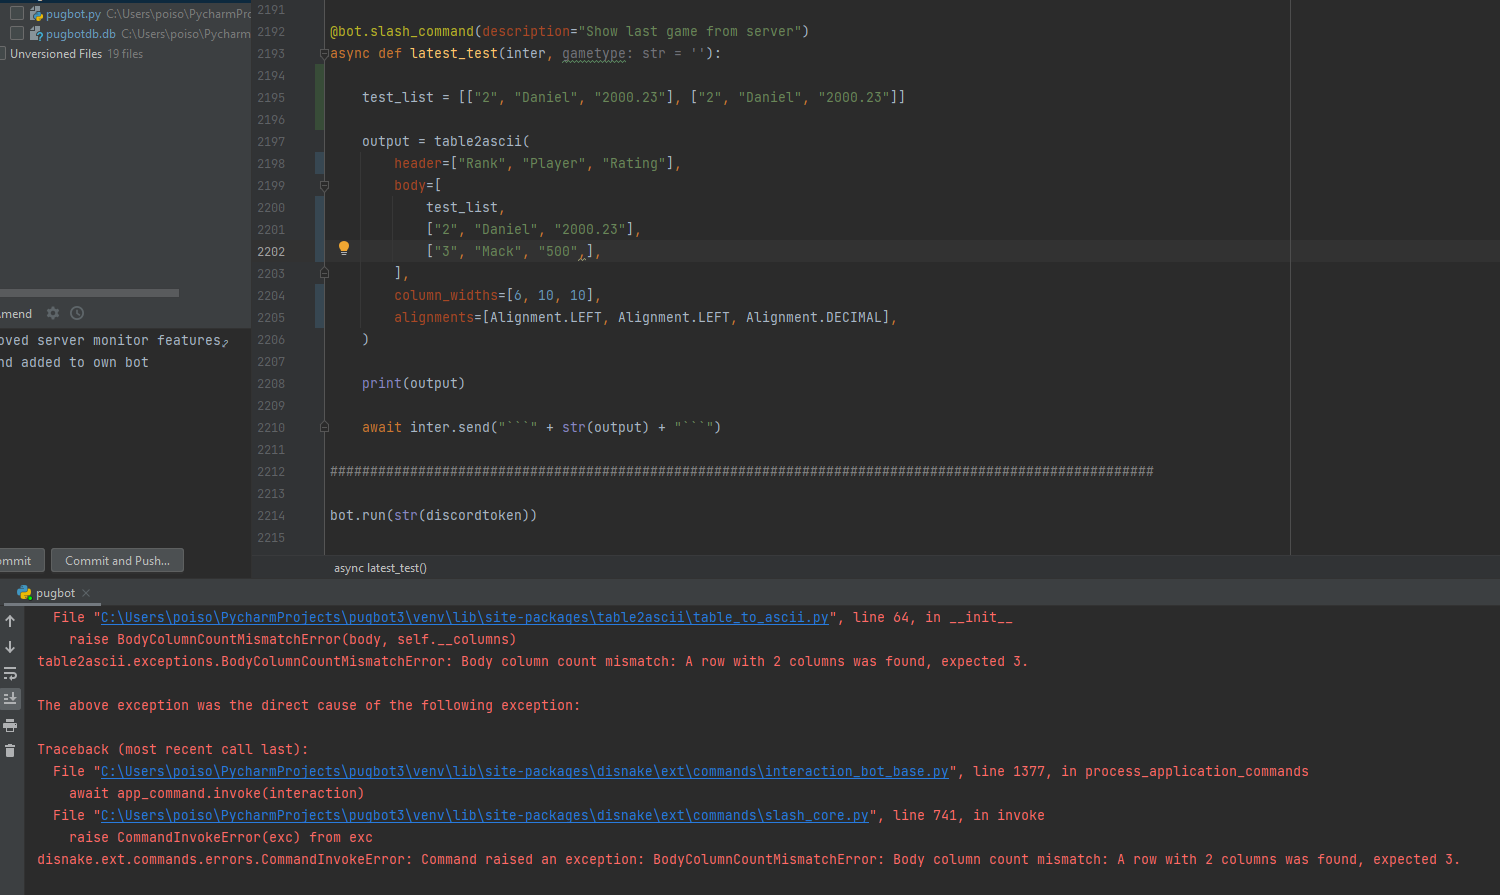Toggle 'Scroll to the End' in console output

(x=10, y=698)
